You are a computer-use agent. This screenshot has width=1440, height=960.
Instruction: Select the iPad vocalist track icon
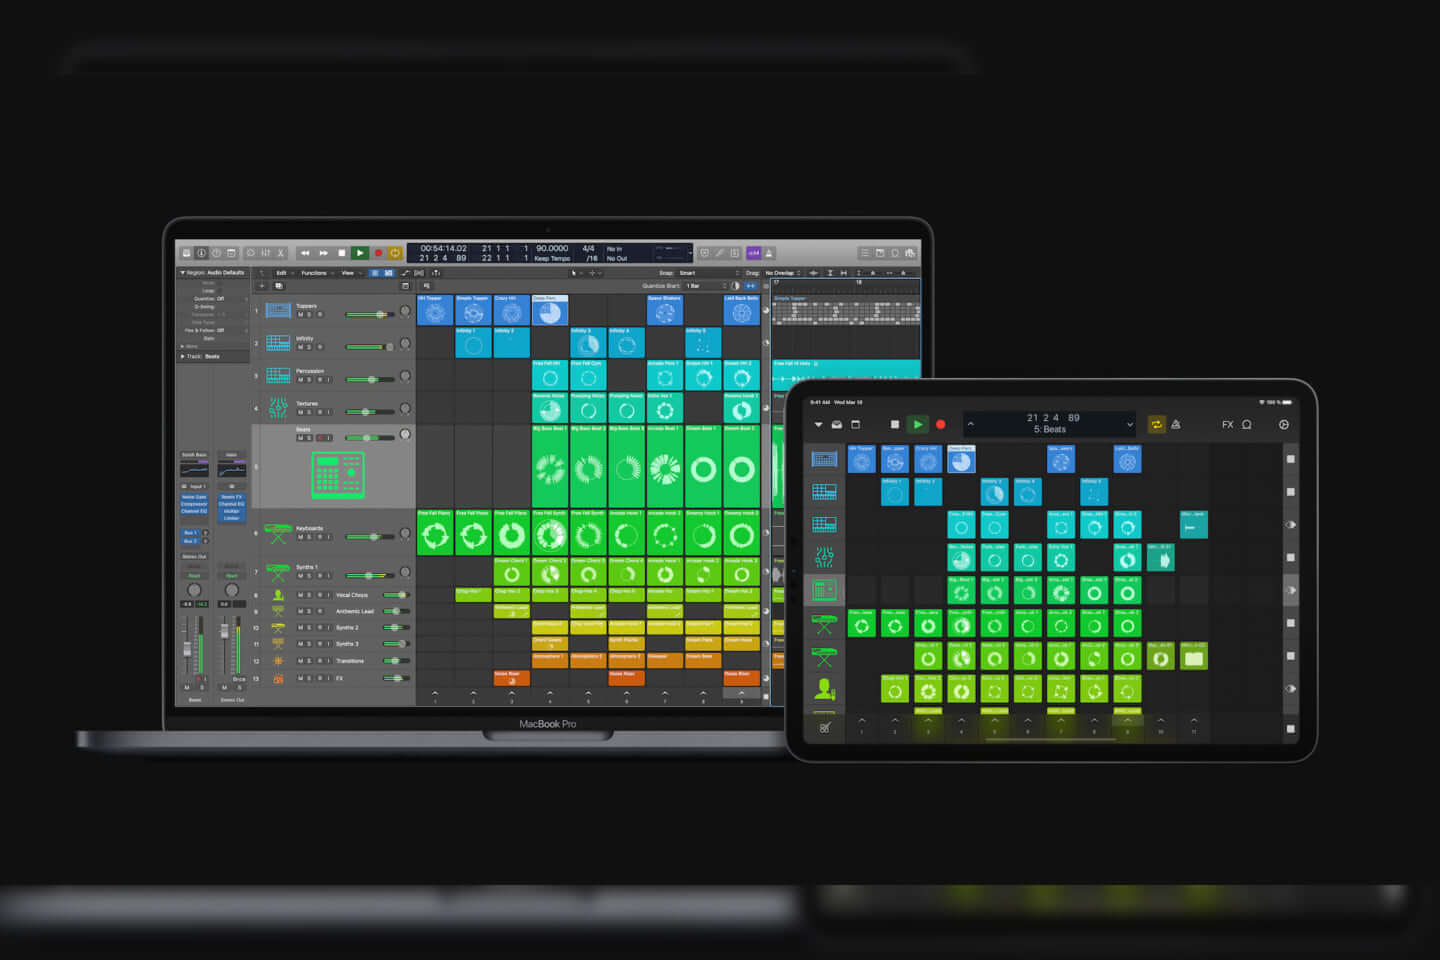(825, 689)
